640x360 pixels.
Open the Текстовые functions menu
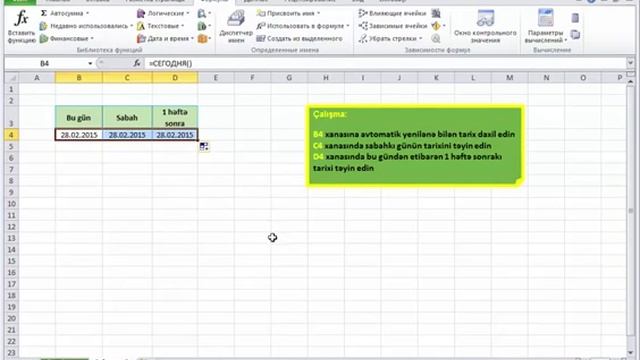coord(160,26)
